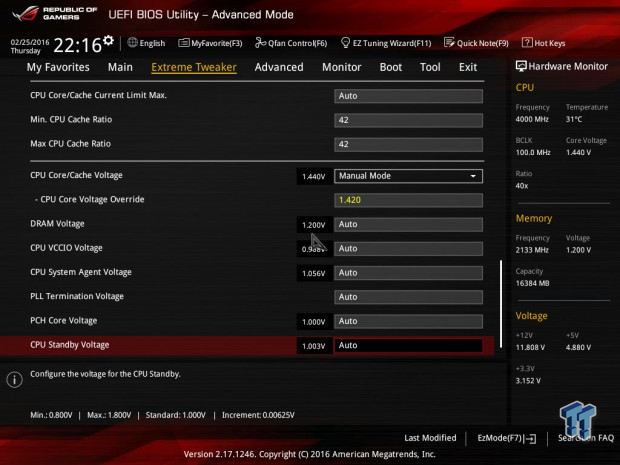
Task: Edit CPU Core Voltage Override 1.420 field
Action: [408, 200]
